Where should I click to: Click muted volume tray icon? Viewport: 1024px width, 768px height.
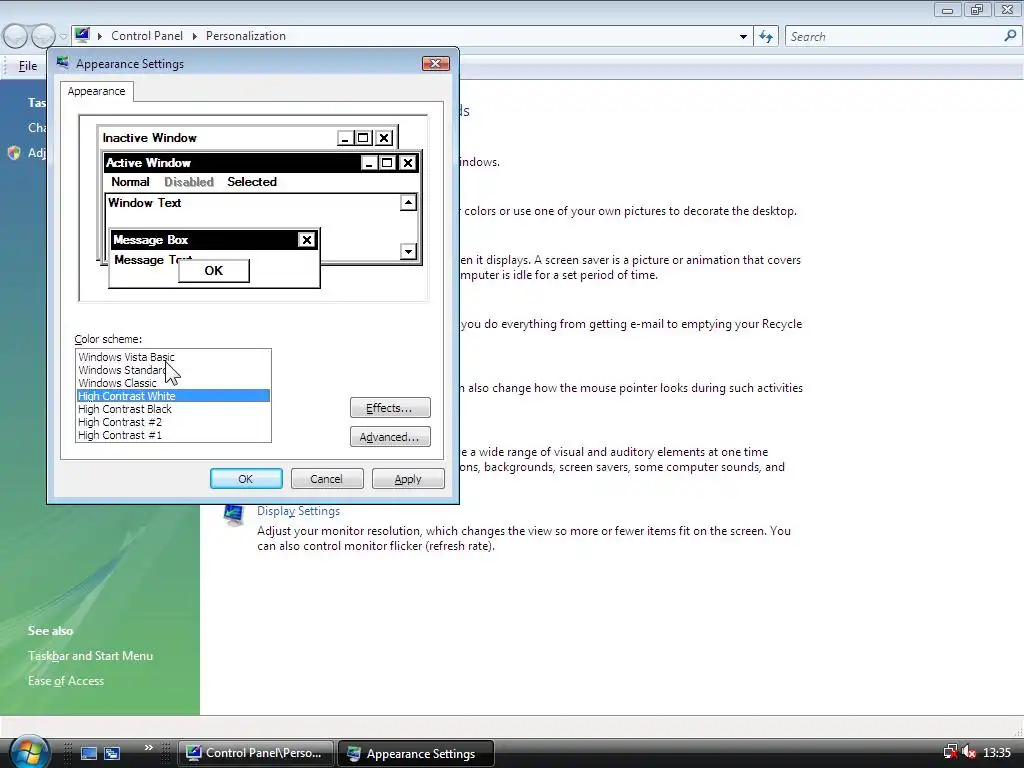969,752
